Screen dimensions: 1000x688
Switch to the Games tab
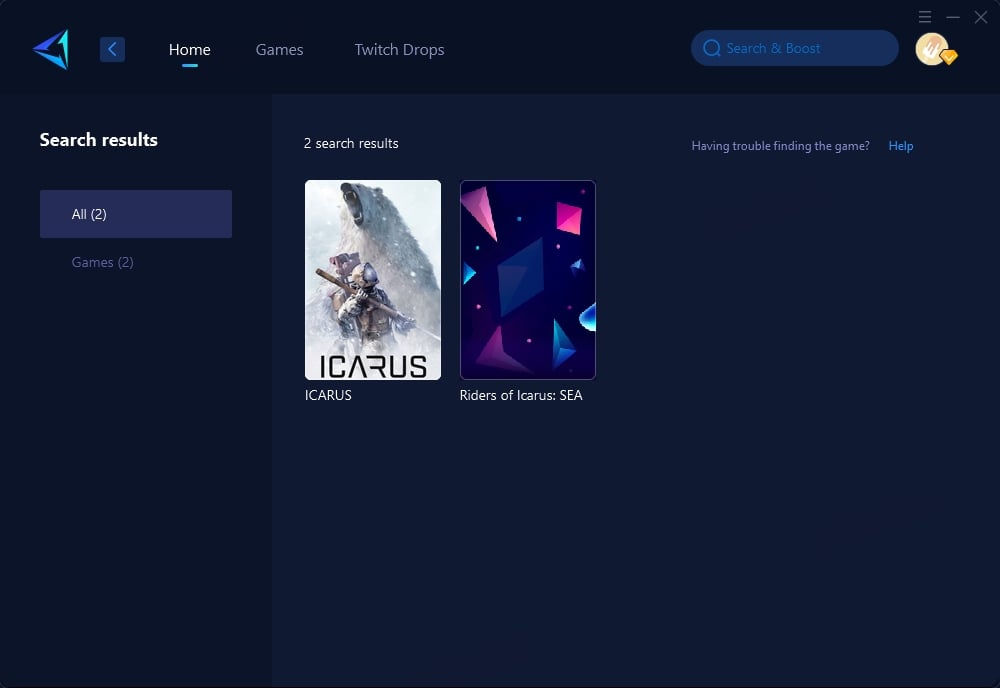279,50
